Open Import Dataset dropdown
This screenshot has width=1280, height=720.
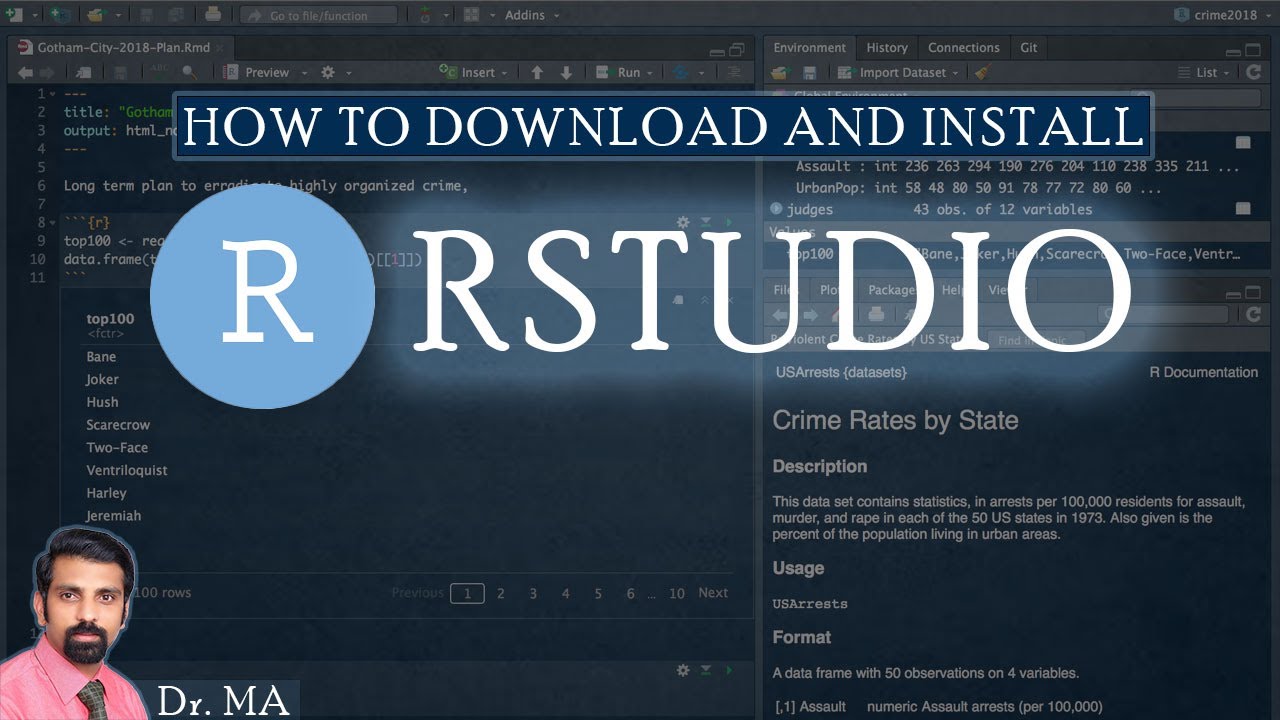[897, 72]
